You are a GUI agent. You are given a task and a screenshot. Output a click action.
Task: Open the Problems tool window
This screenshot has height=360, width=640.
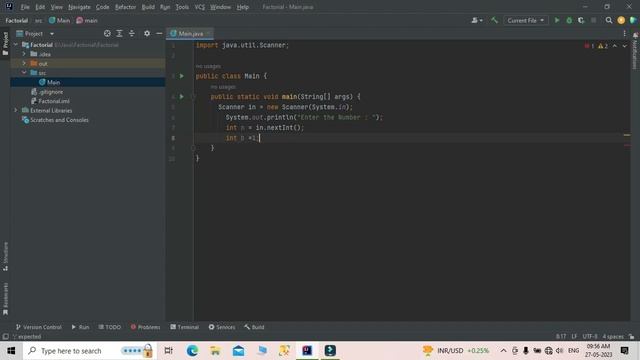point(145,327)
